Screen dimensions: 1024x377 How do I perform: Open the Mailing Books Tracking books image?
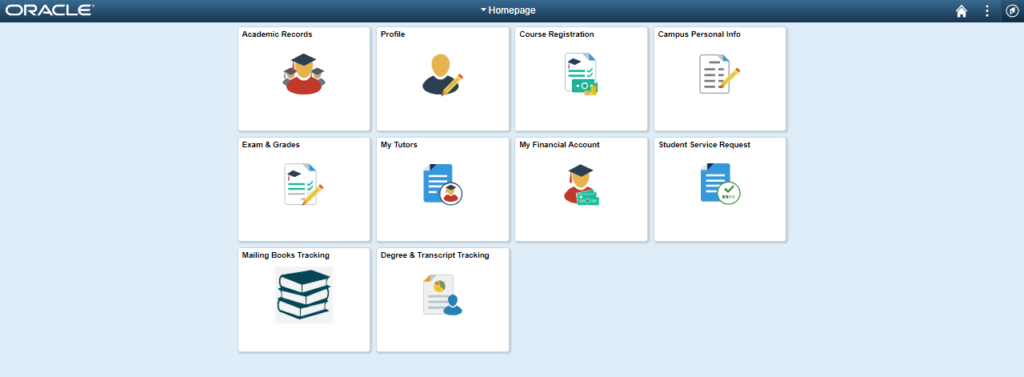click(304, 295)
